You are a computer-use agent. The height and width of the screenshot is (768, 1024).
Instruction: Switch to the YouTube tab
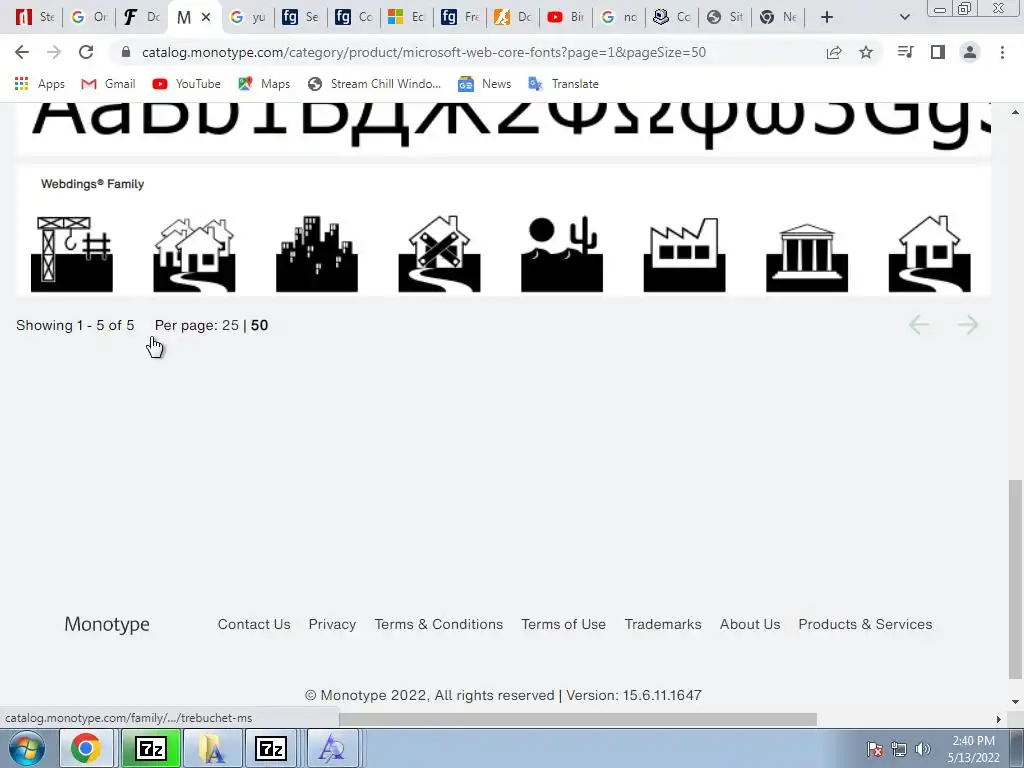point(566,17)
